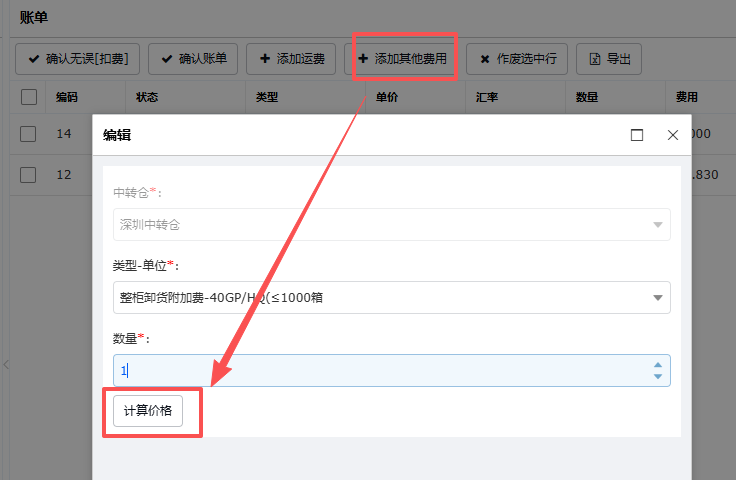Click 导出 export button
This screenshot has width=736, height=480.
click(610, 59)
